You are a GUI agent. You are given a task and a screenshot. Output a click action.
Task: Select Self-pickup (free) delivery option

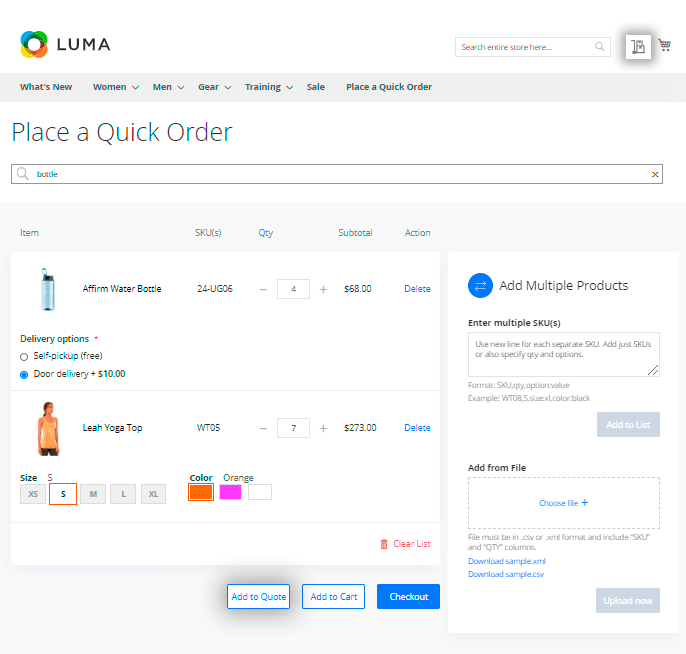24,357
